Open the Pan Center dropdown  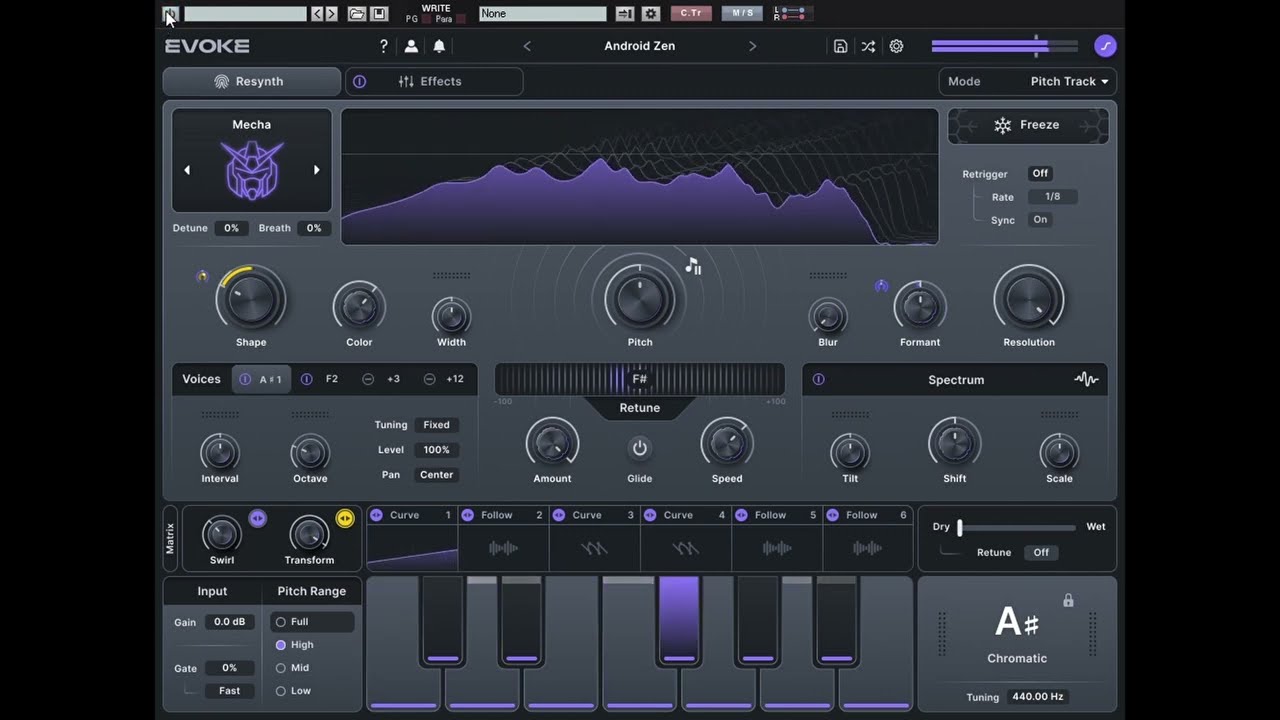(x=436, y=475)
